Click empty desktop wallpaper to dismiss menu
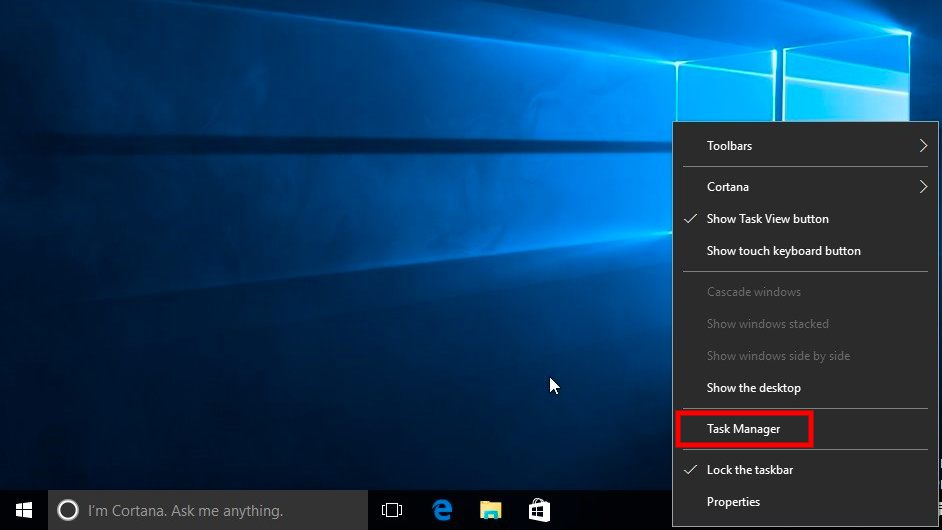The width and height of the screenshot is (942, 530). pyautogui.click(x=300, y=250)
